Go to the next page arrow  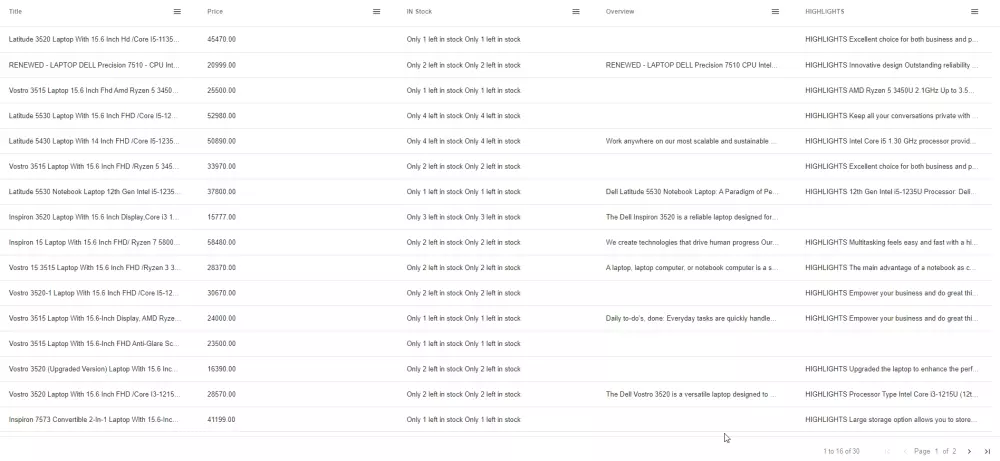969,451
